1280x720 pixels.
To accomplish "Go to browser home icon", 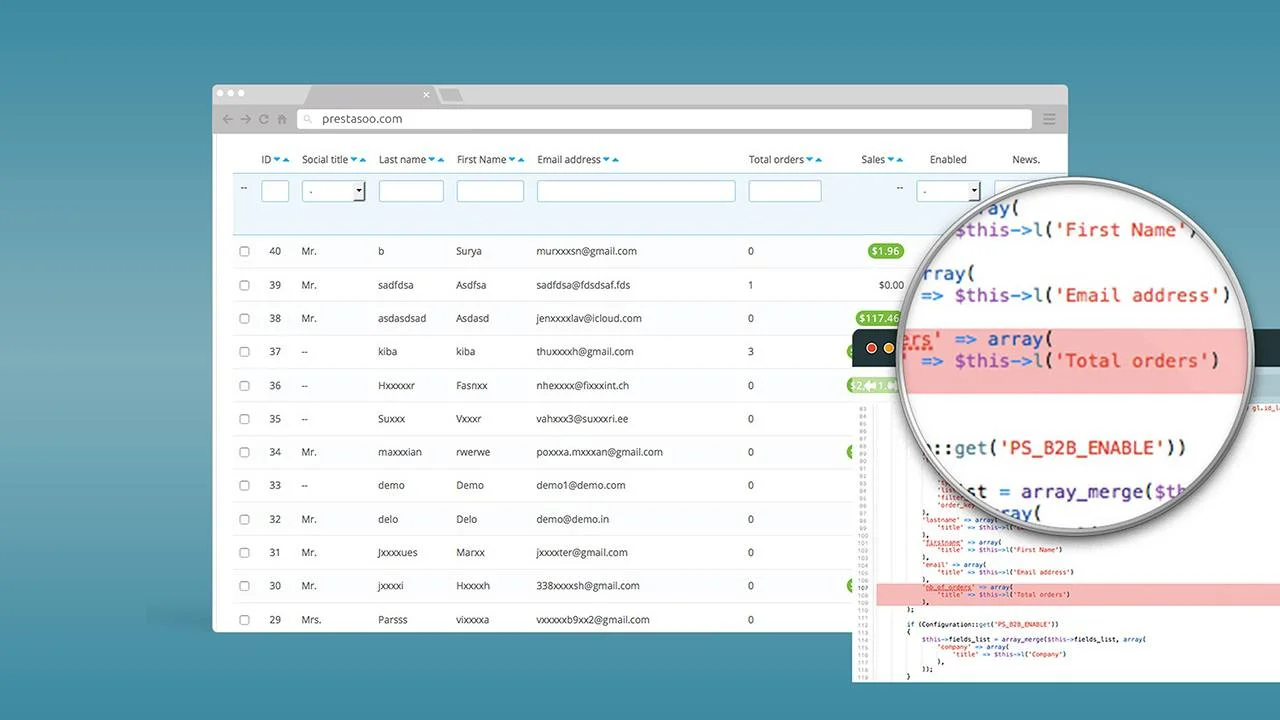I will tap(282, 119).
